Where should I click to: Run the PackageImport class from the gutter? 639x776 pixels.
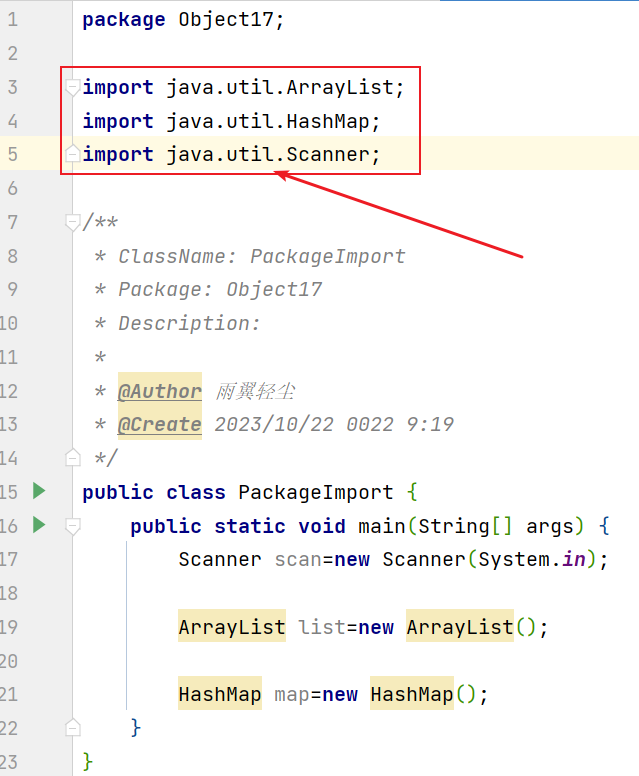click(x=39, y=491)
